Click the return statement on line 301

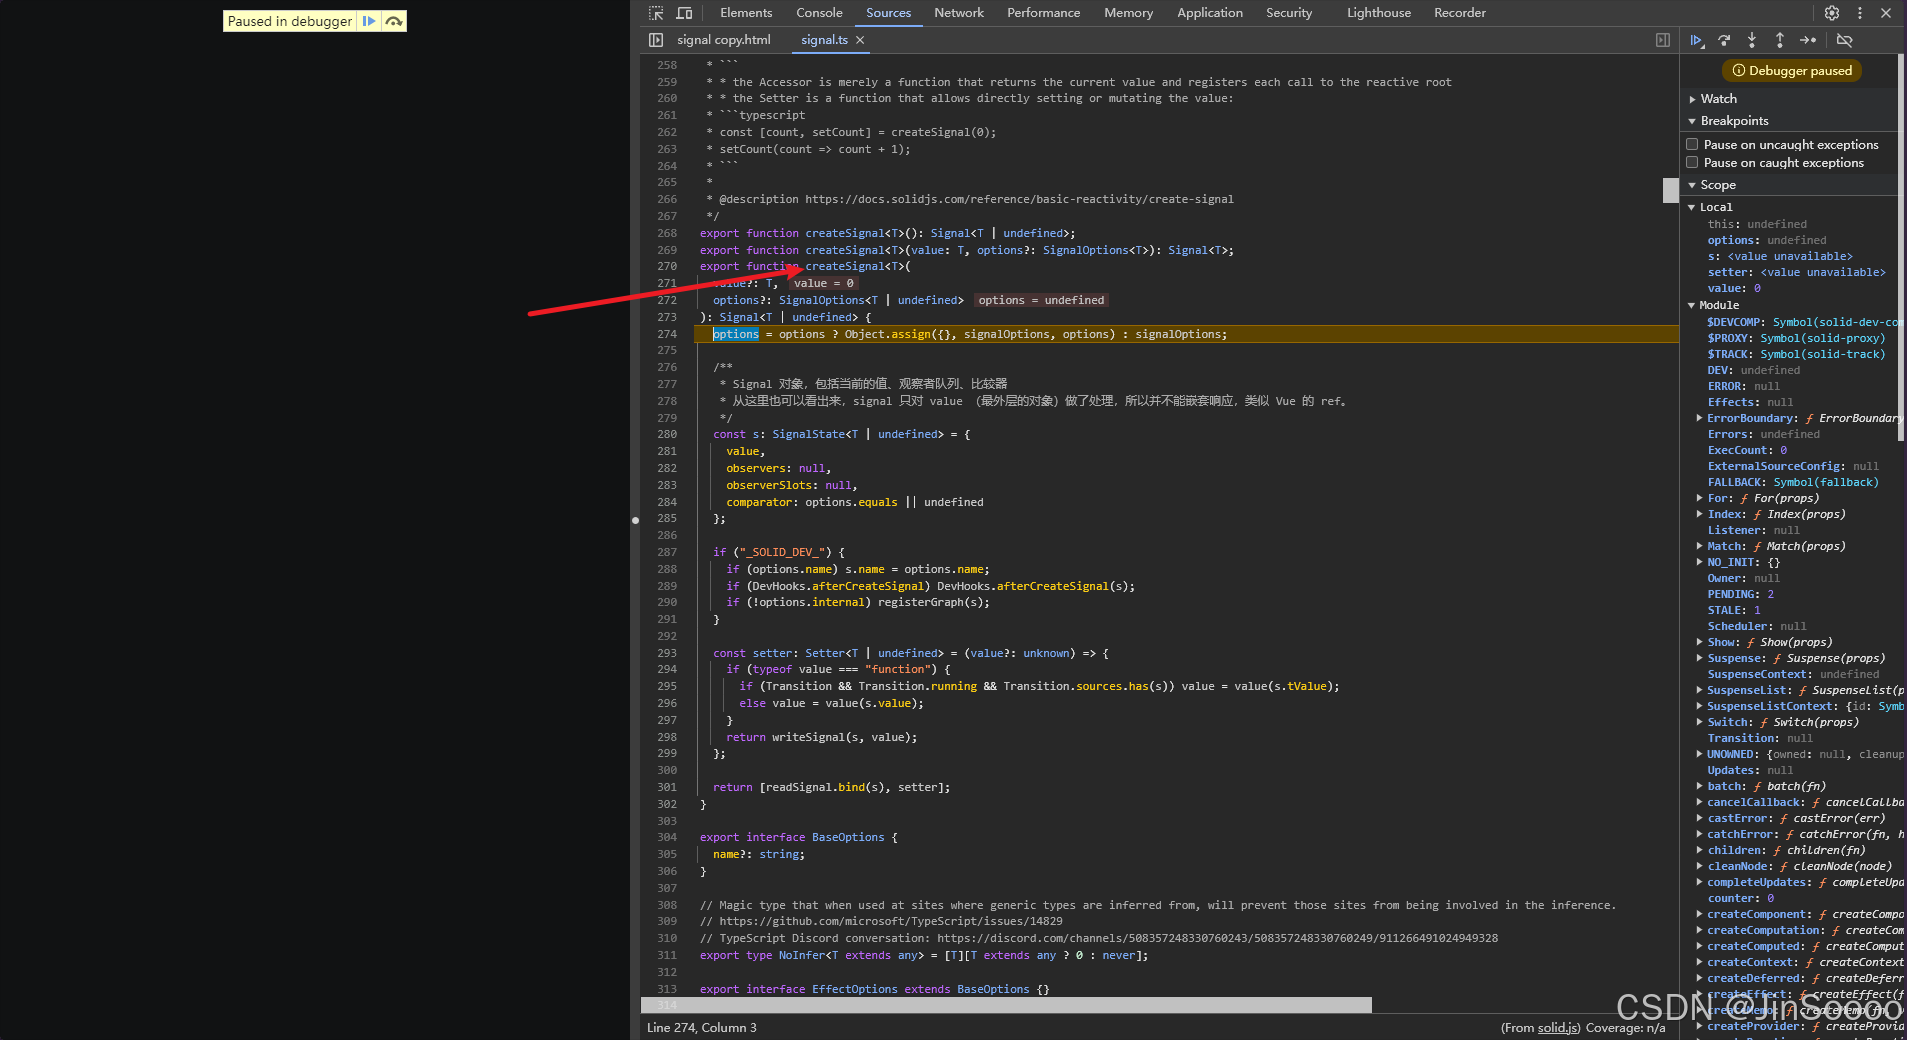pyautogui.click(x=832, y=787)
